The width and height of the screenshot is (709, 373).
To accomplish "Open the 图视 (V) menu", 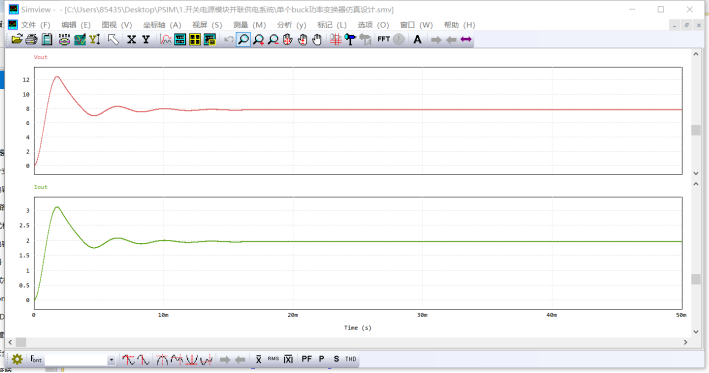I will (x=117, y=25).
